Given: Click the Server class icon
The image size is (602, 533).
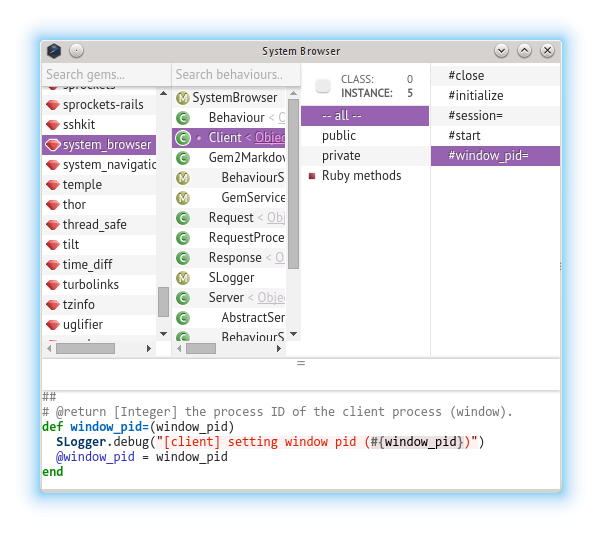Looking at the screenshot, I should coord(183,298).
